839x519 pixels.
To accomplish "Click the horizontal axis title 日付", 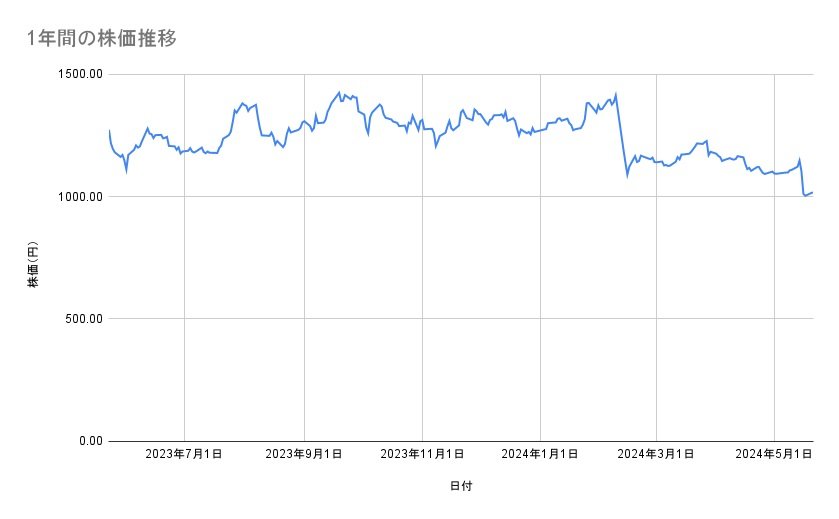I will [460, 486].
